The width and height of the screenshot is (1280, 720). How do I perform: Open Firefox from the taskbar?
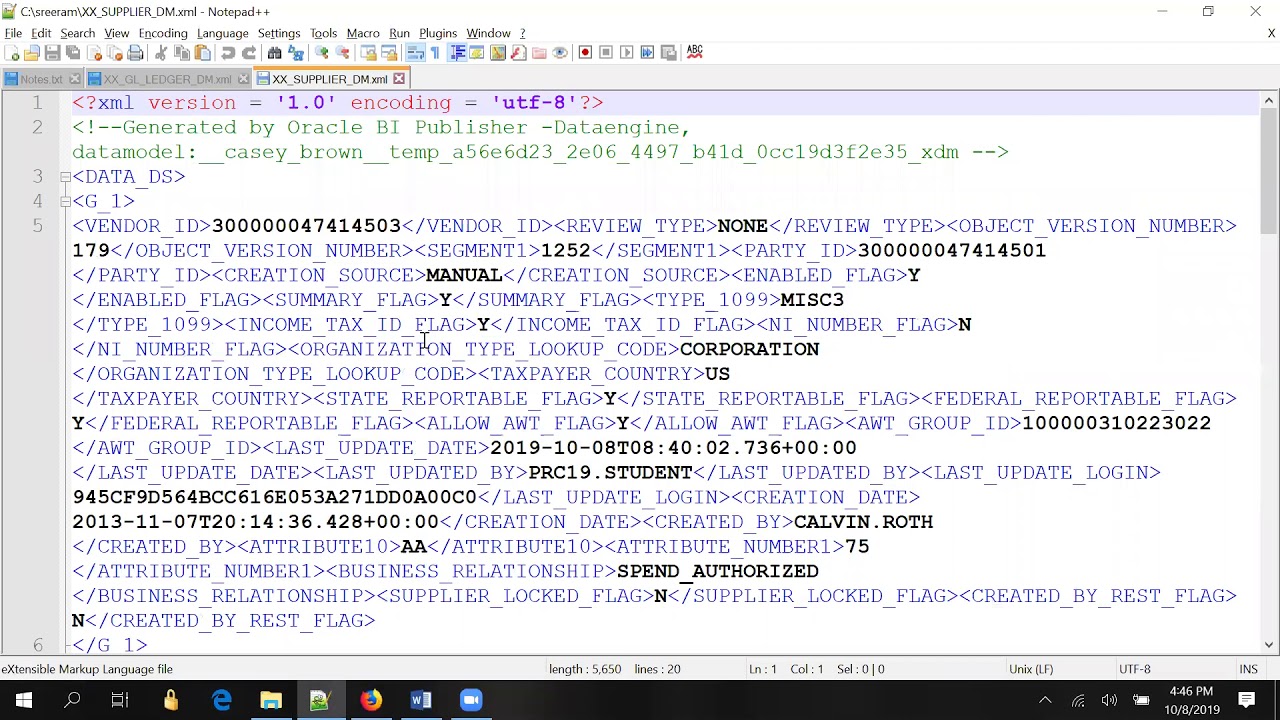[371, 700]
